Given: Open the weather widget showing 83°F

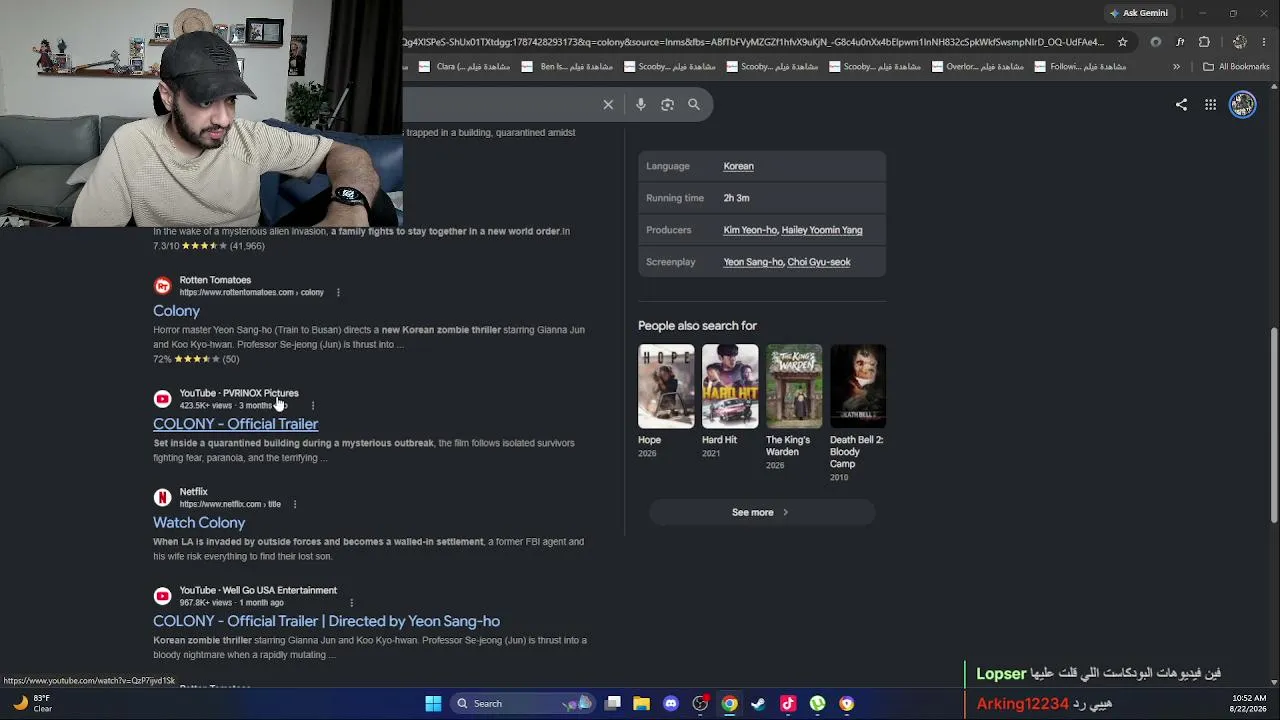Looking at the screenshot, I should [x=32, y=704].
